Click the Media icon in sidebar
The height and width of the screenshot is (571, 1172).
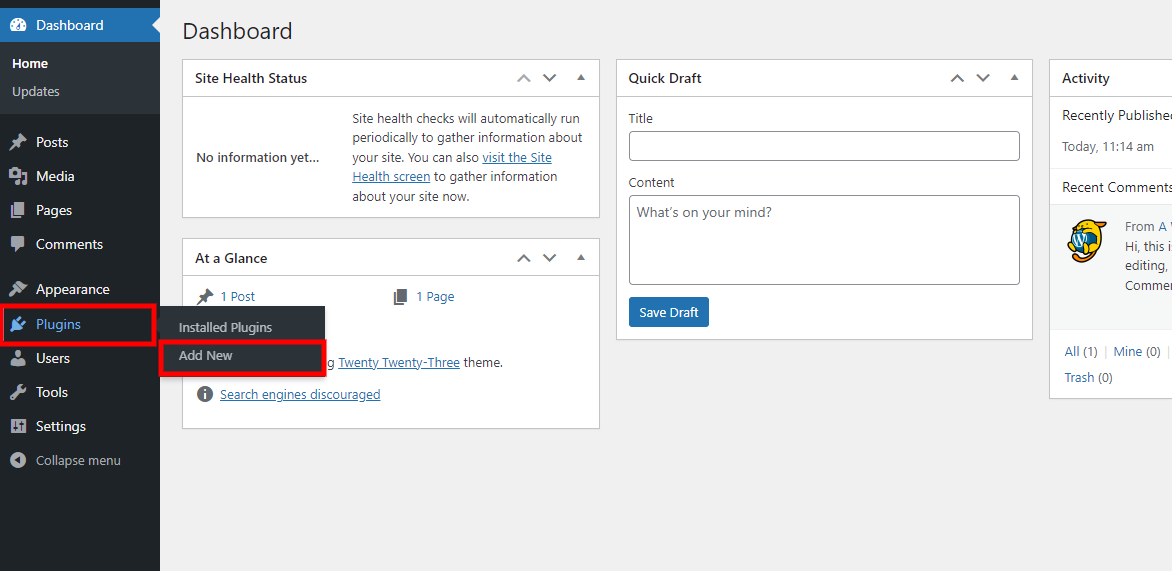[18, 177]
